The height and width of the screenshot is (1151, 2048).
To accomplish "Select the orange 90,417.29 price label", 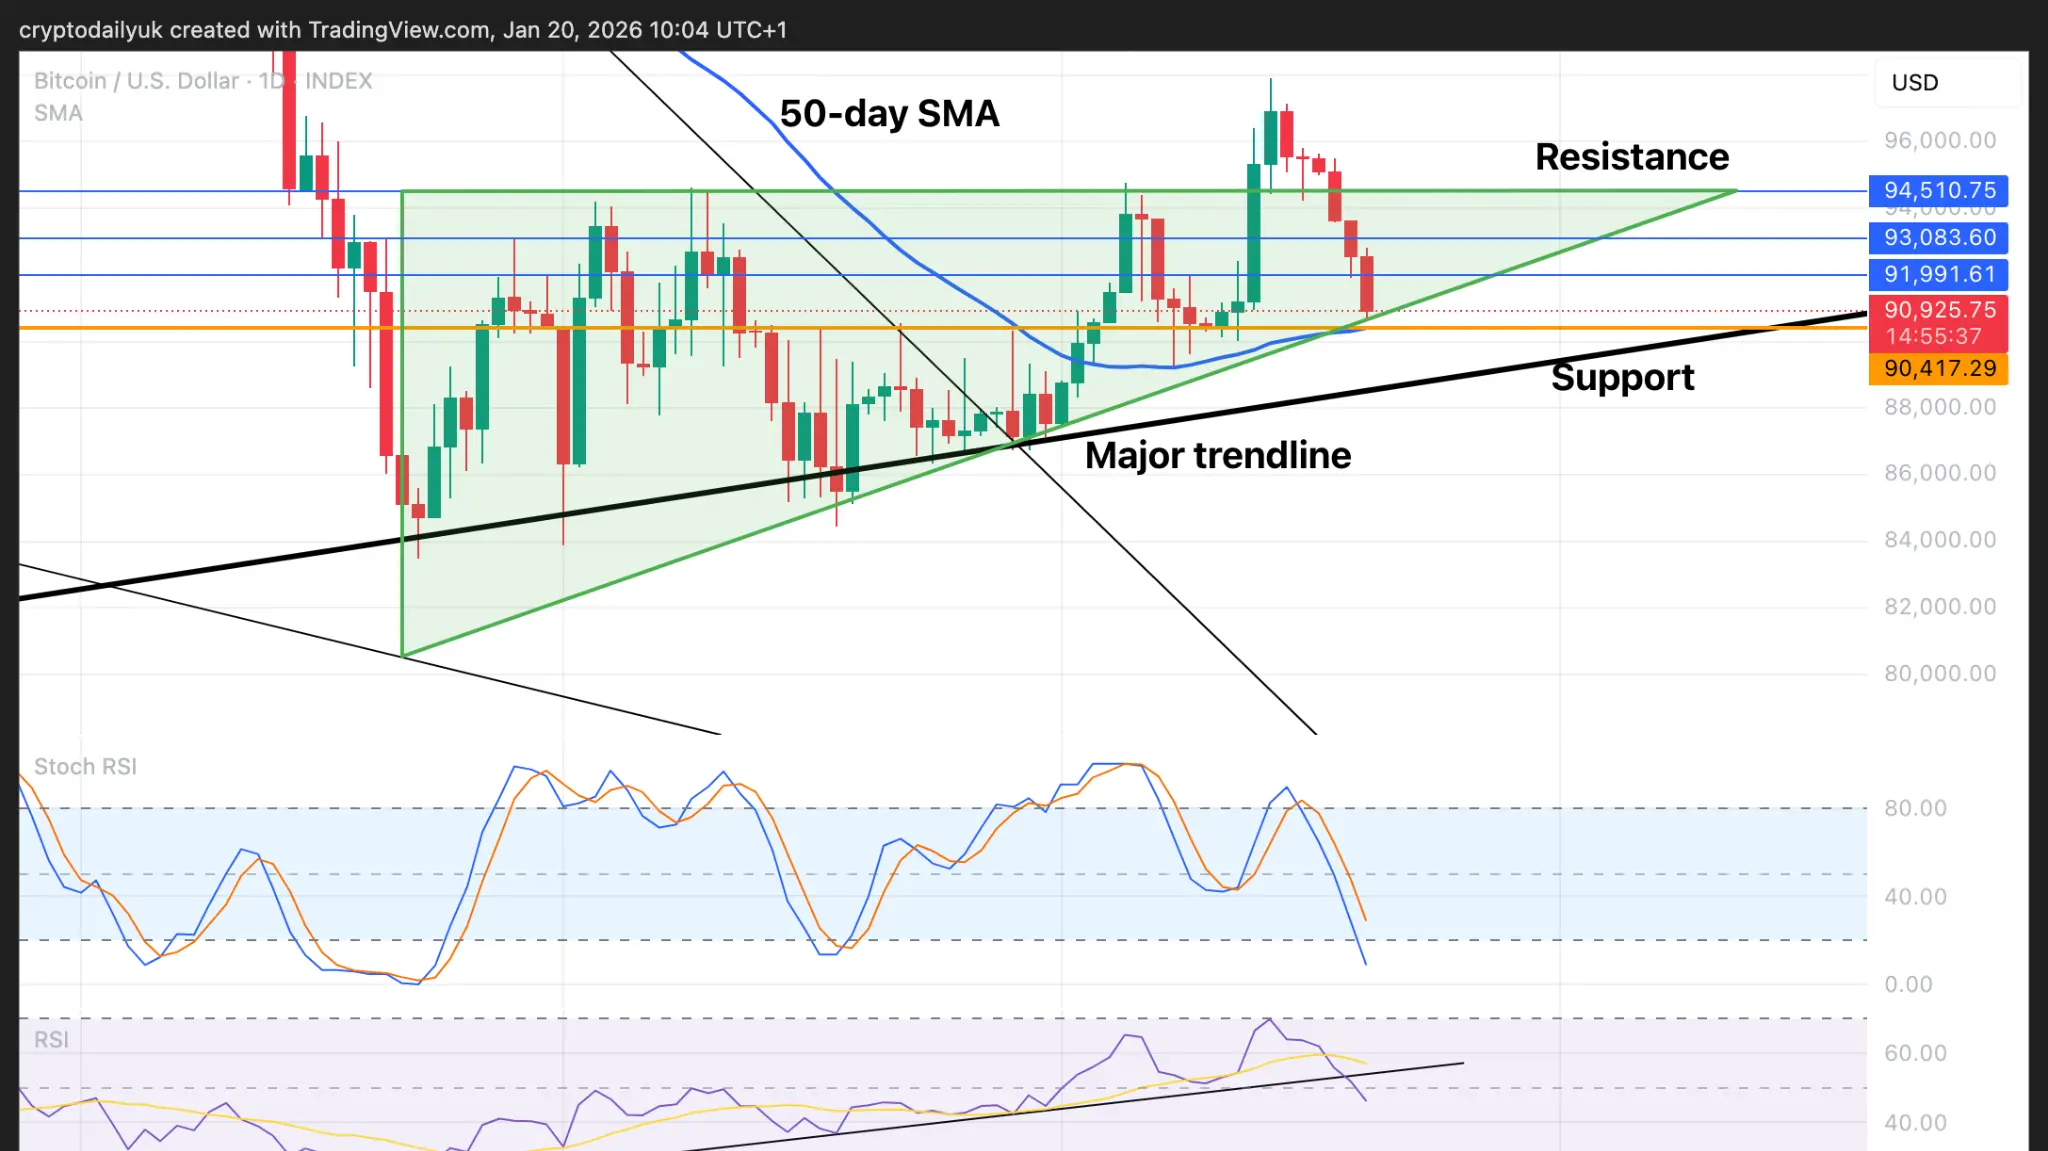I will click(x=1938, y=369).
